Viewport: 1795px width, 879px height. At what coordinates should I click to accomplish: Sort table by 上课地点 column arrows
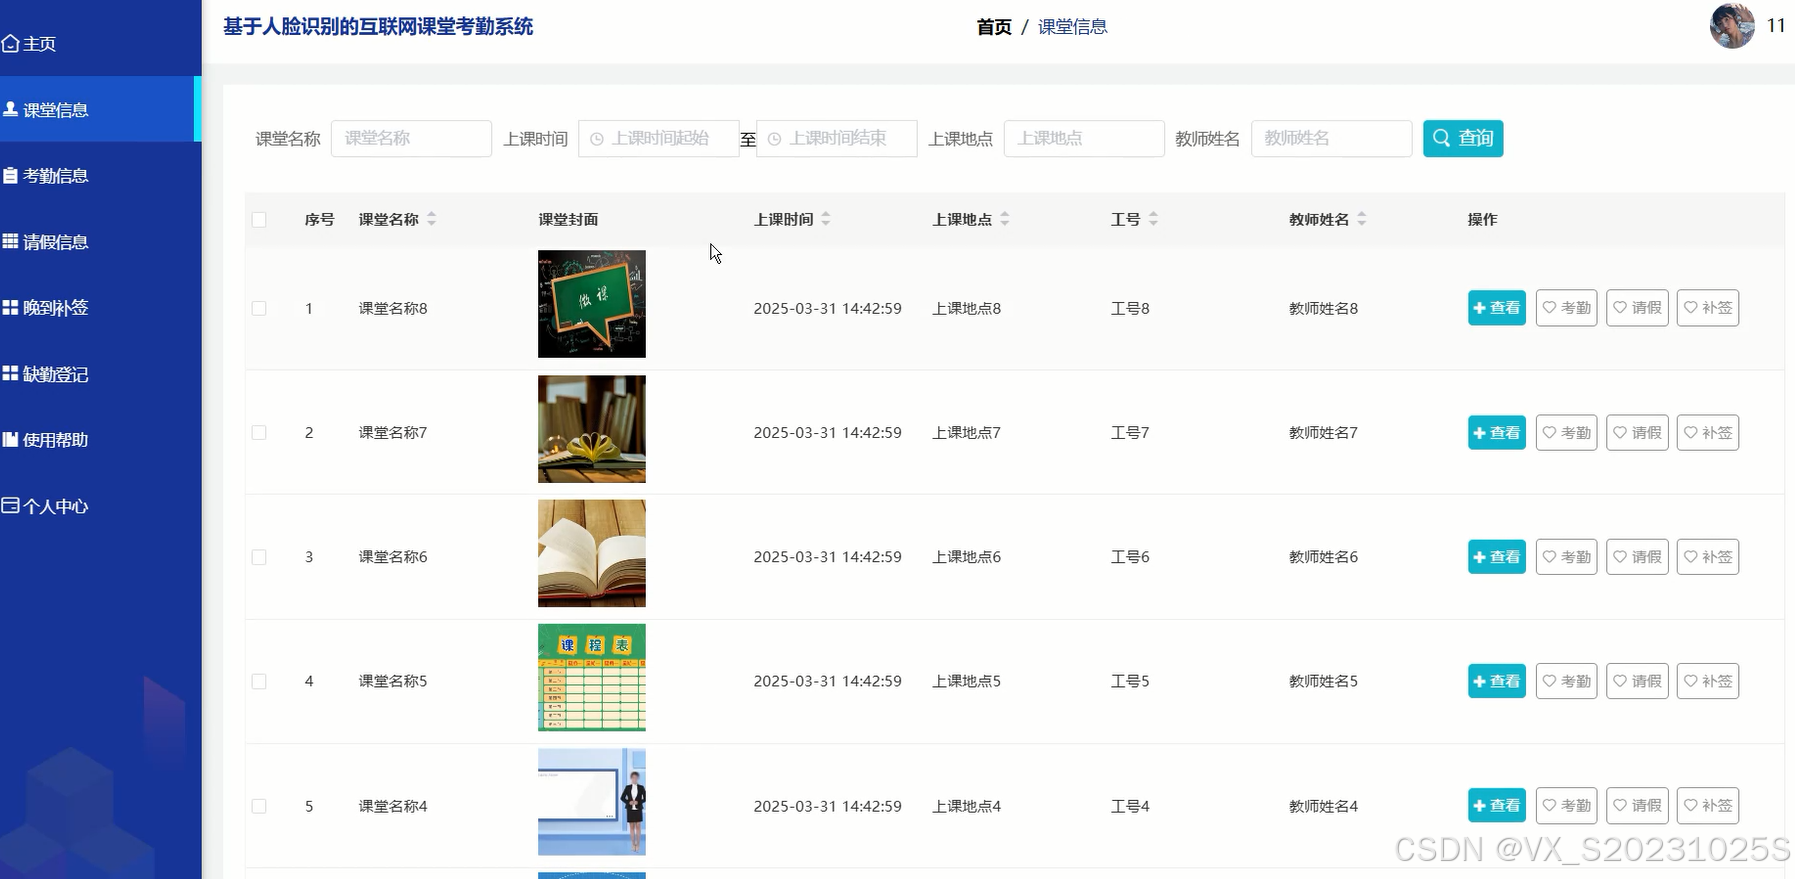(1005, 219)
